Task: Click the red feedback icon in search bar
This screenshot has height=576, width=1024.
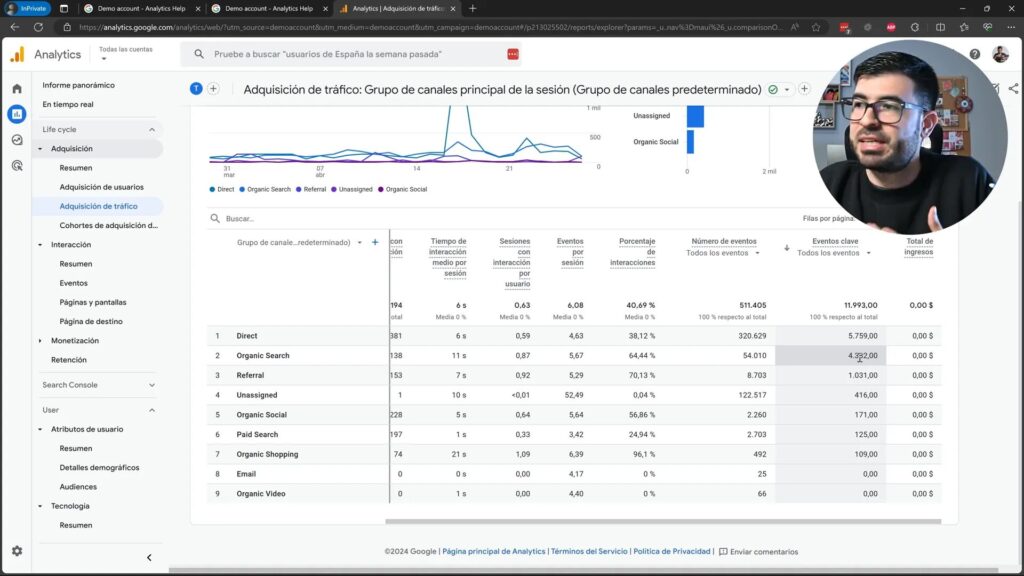Action: point(513,54)
